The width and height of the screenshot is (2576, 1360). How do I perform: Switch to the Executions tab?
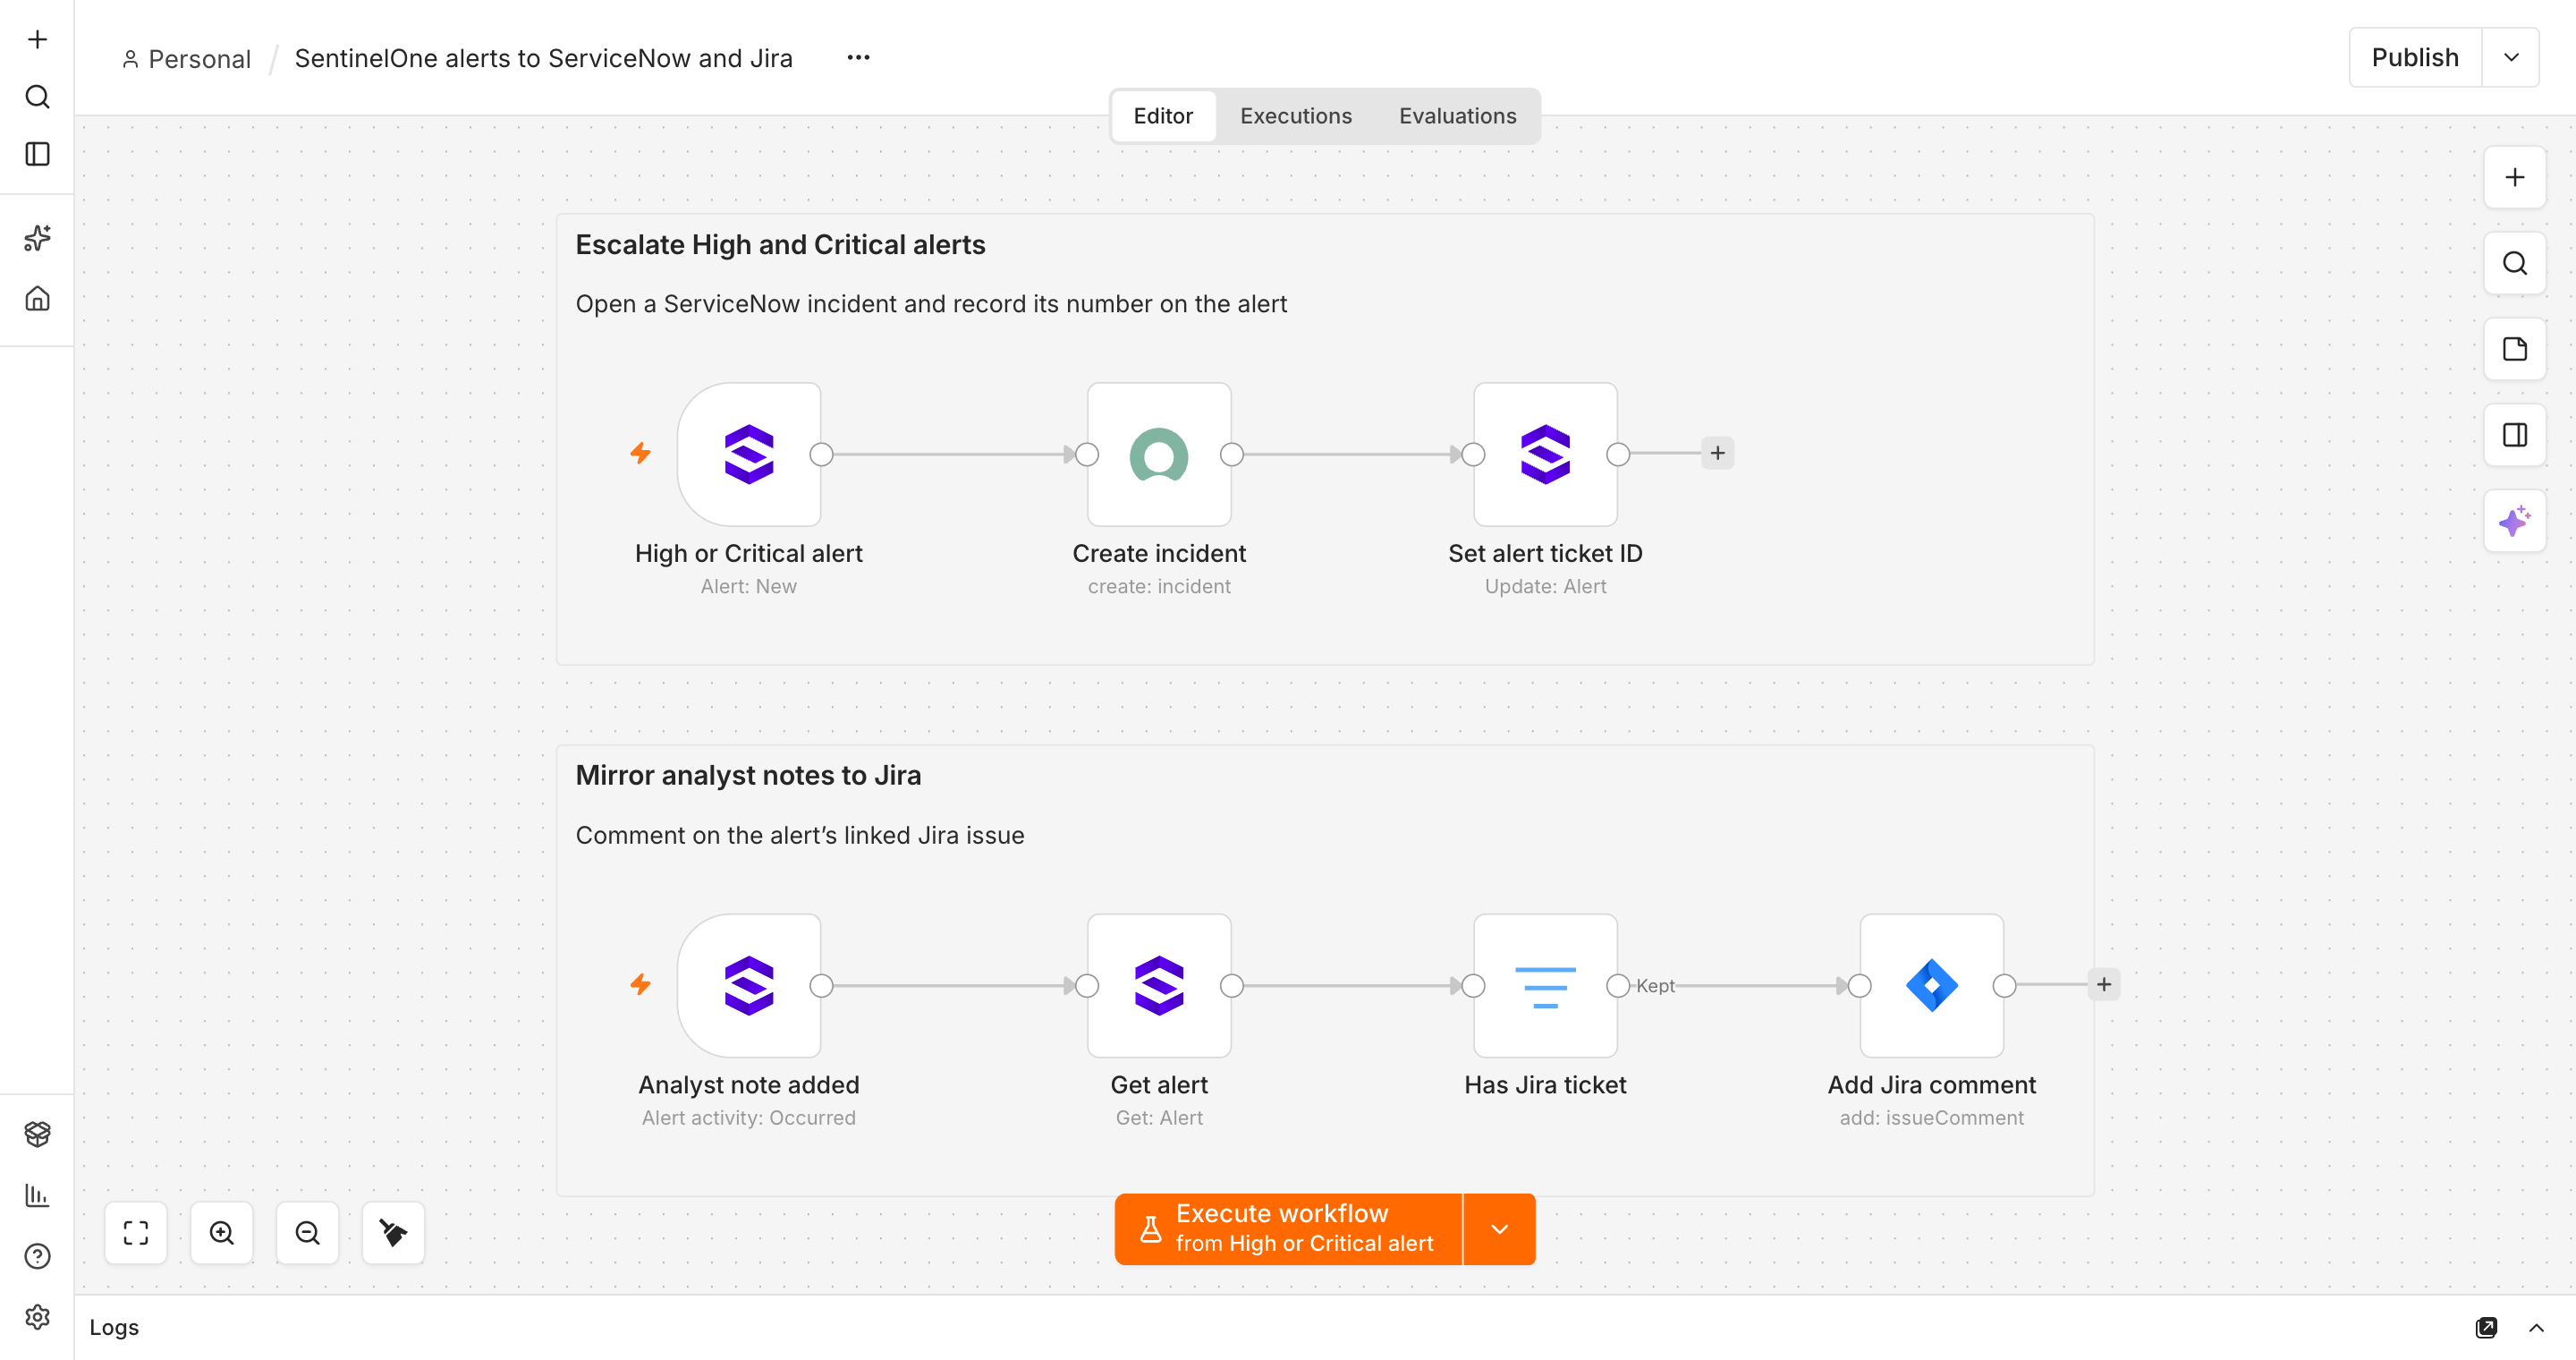pos(1295,116)
